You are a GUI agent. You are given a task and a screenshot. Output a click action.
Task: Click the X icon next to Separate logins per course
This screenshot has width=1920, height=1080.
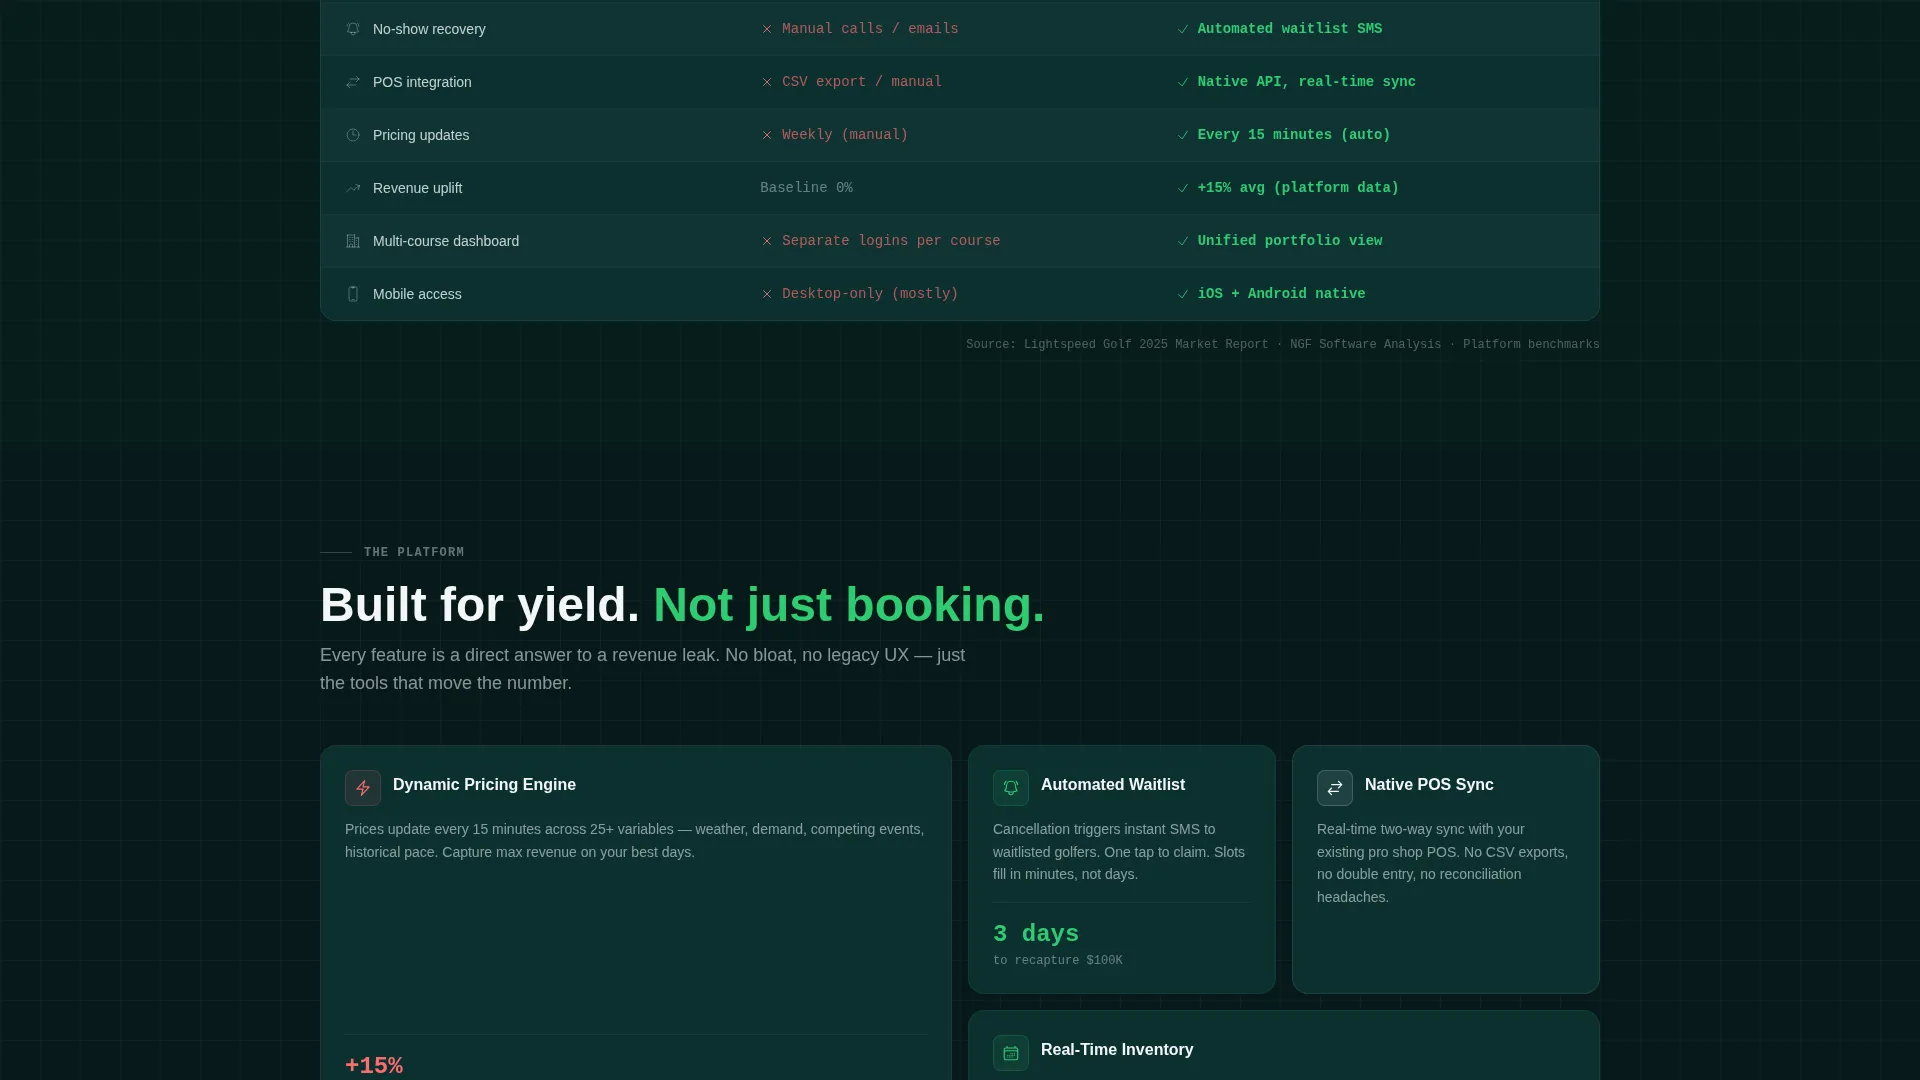[x=767, y=241]
